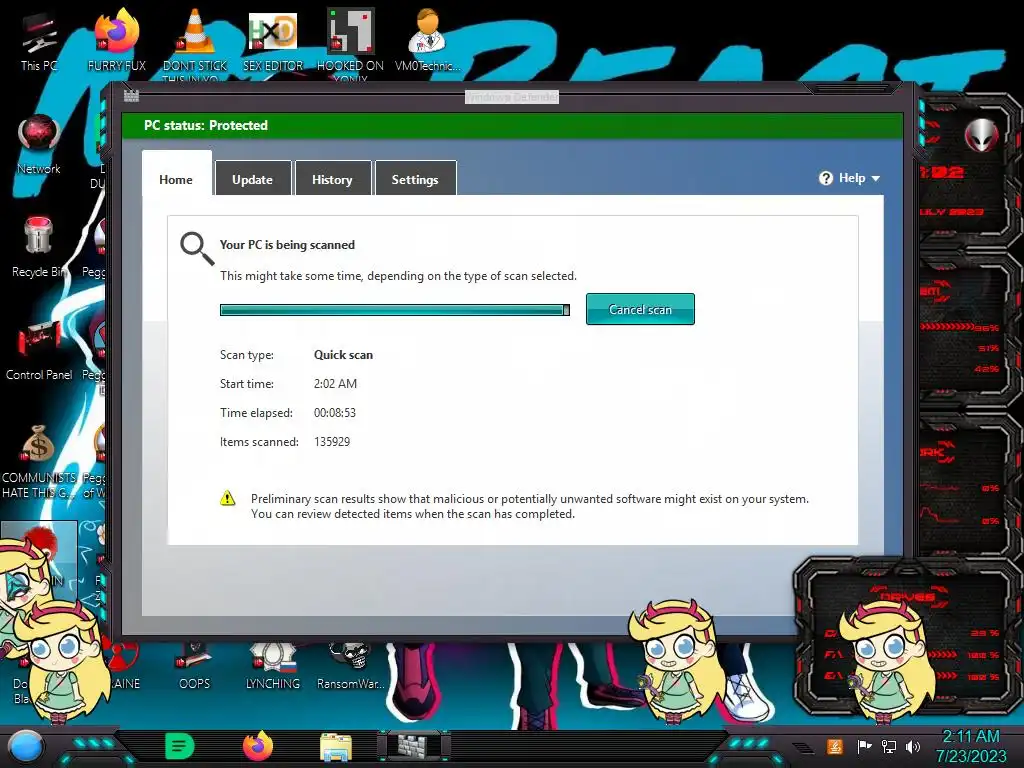Click items scanned count '135929'
Screen dimensions: 1024x768
[x=332, y=441]
